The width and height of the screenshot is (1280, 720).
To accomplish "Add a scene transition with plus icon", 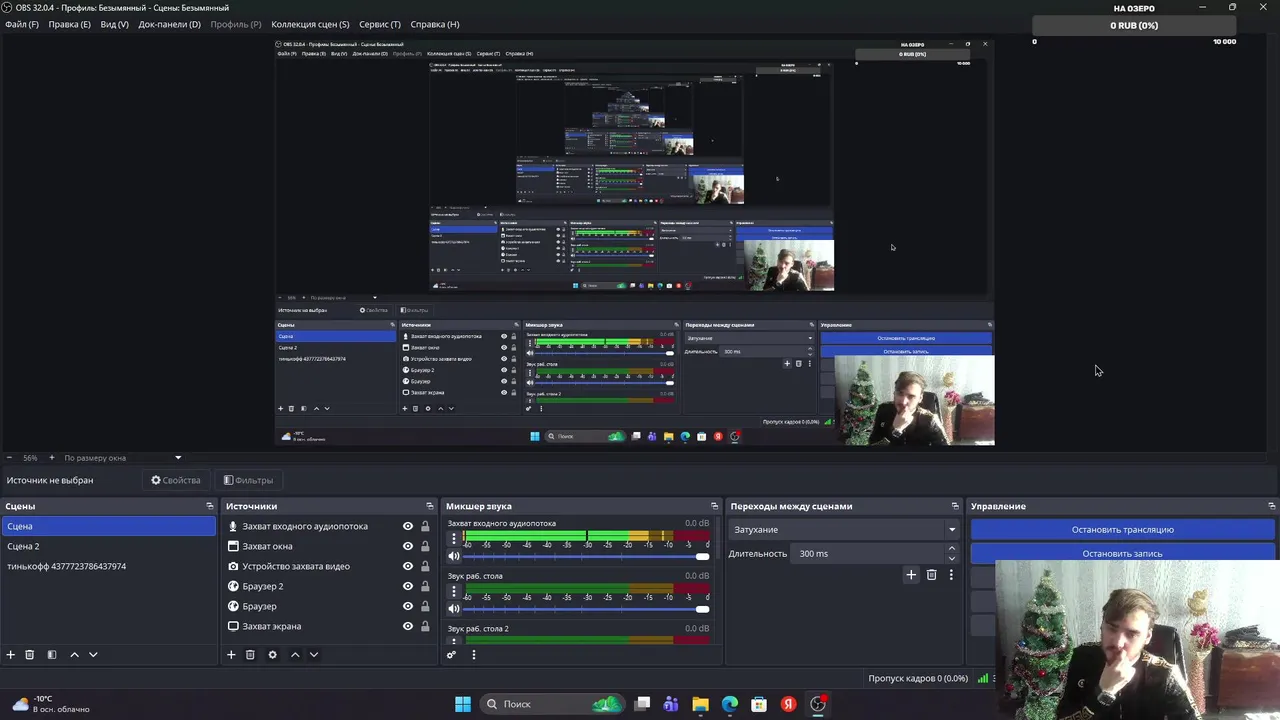I will 911,575.
